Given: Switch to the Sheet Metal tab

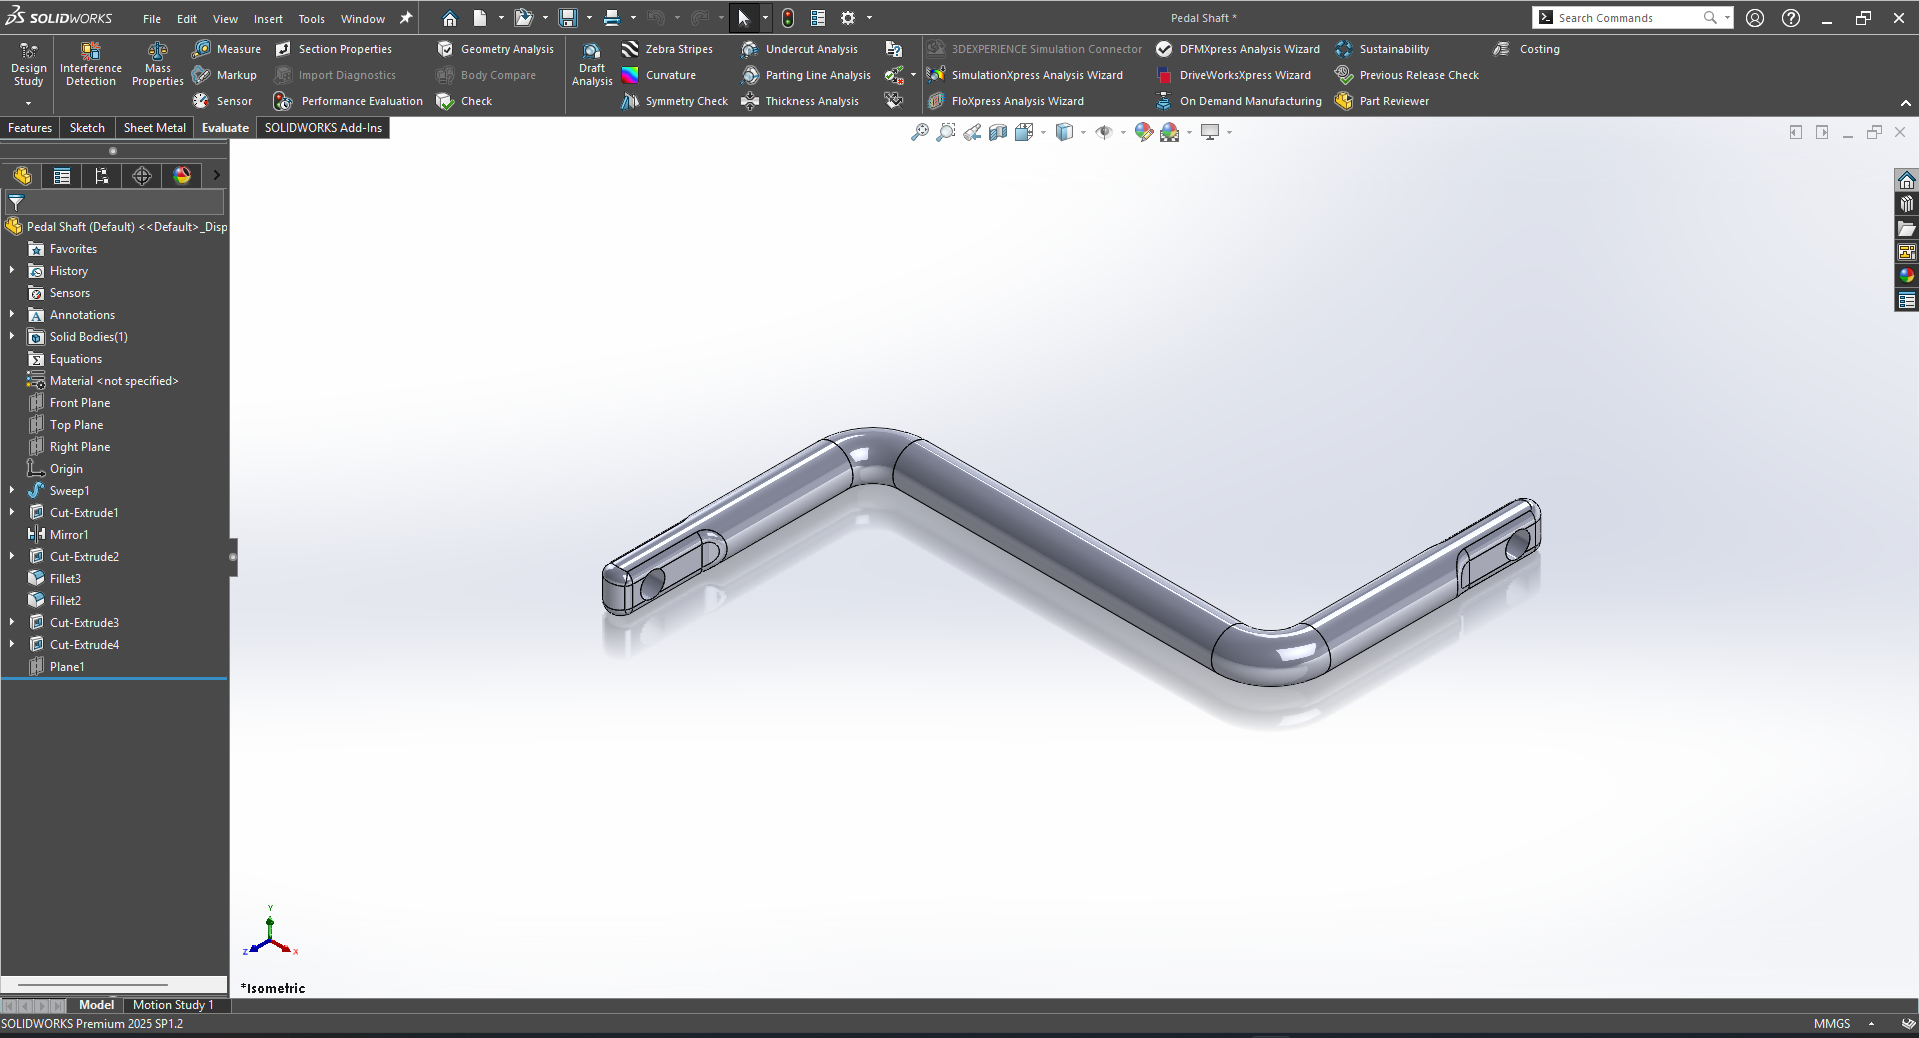Looking at the screenshot, I should [x=154, y=128].
